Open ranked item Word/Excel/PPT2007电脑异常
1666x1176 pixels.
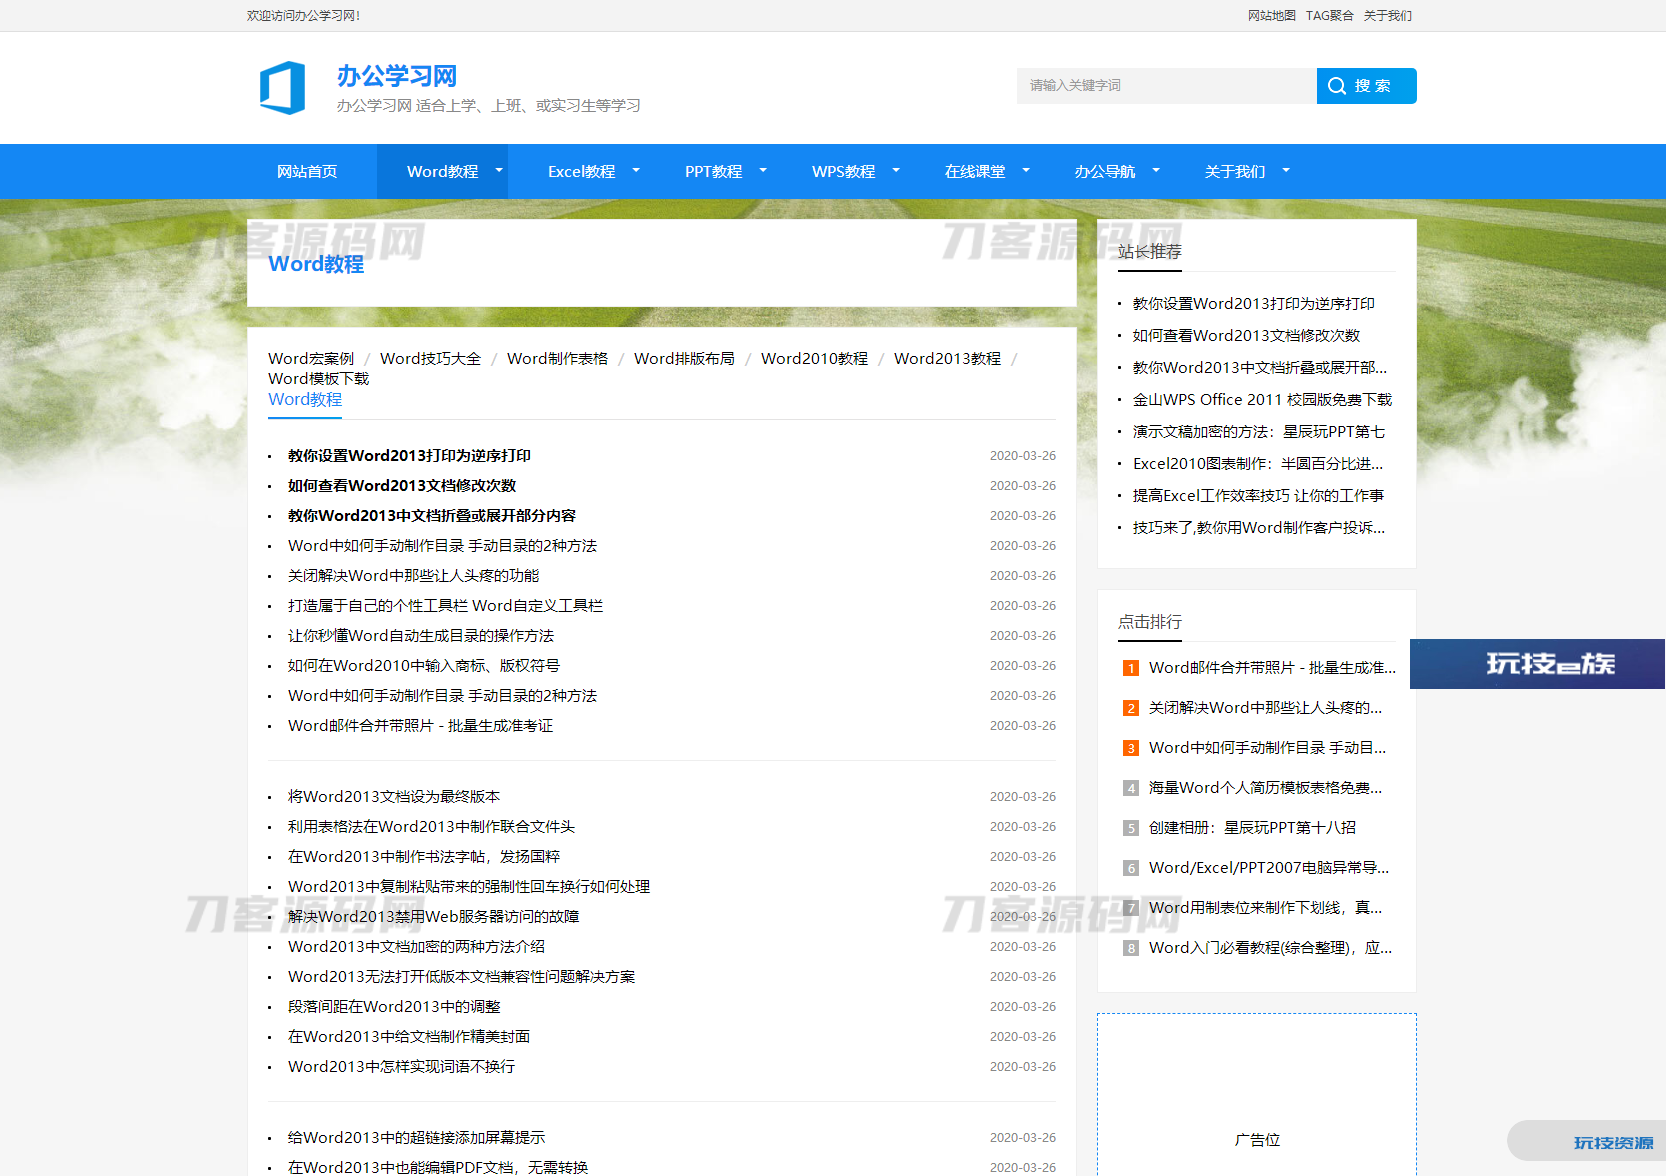(1269, 867)
